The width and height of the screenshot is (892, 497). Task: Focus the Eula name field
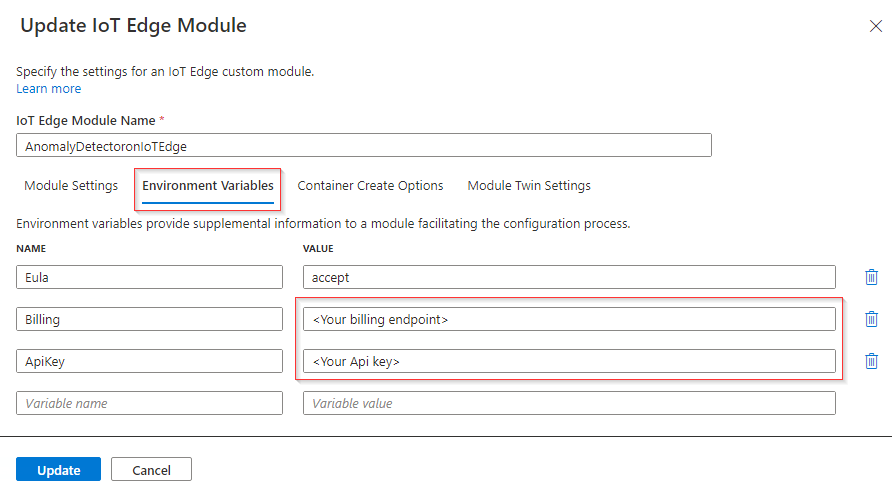click(150, 277)
